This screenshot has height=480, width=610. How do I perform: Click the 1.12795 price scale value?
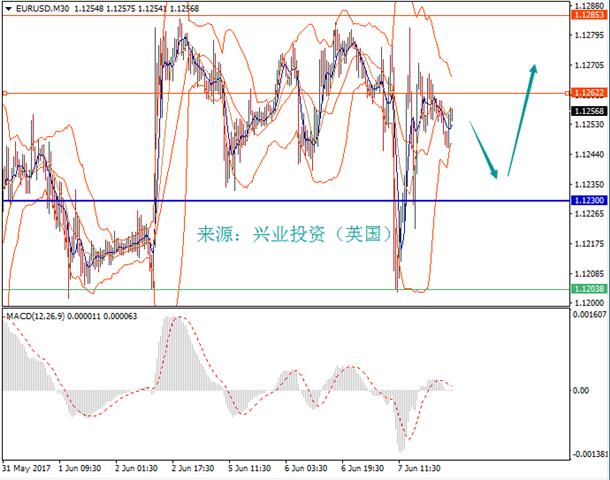[x=589, y=35]
